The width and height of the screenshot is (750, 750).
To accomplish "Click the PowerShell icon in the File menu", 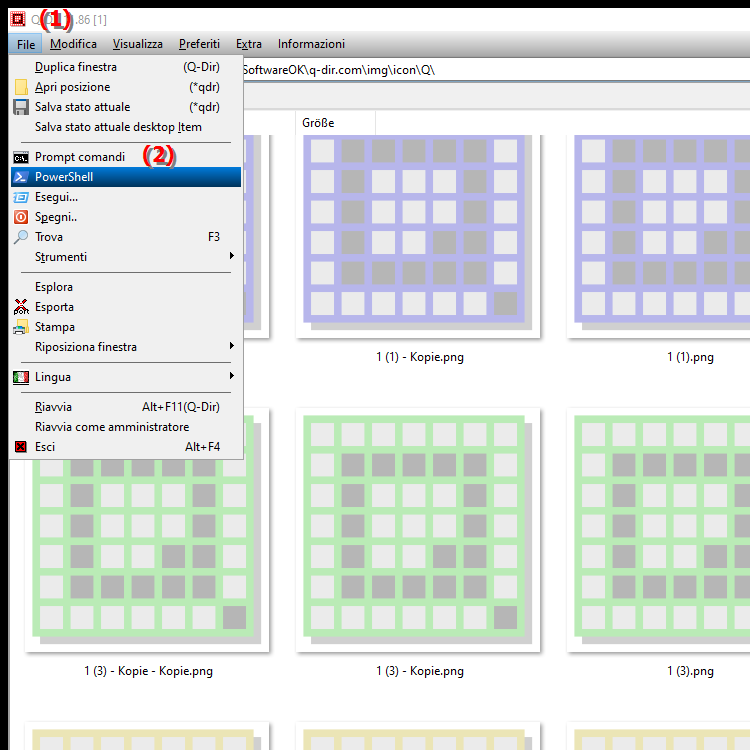I will (x=21, y=177).
